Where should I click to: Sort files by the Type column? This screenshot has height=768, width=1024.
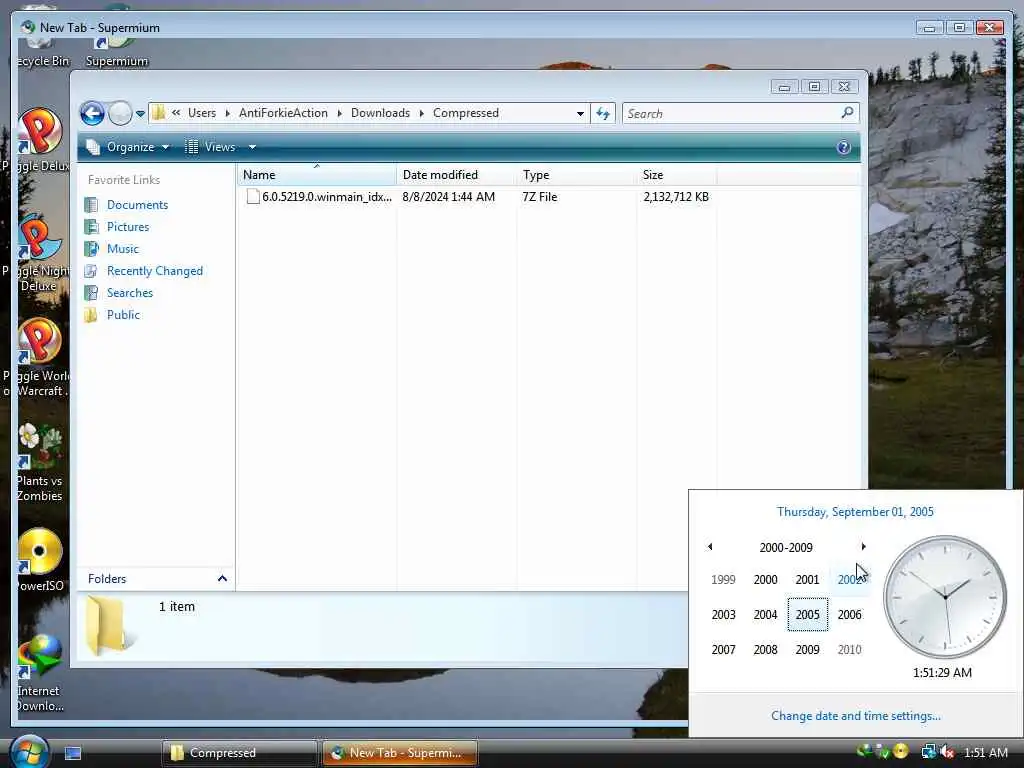pos(577,175)
